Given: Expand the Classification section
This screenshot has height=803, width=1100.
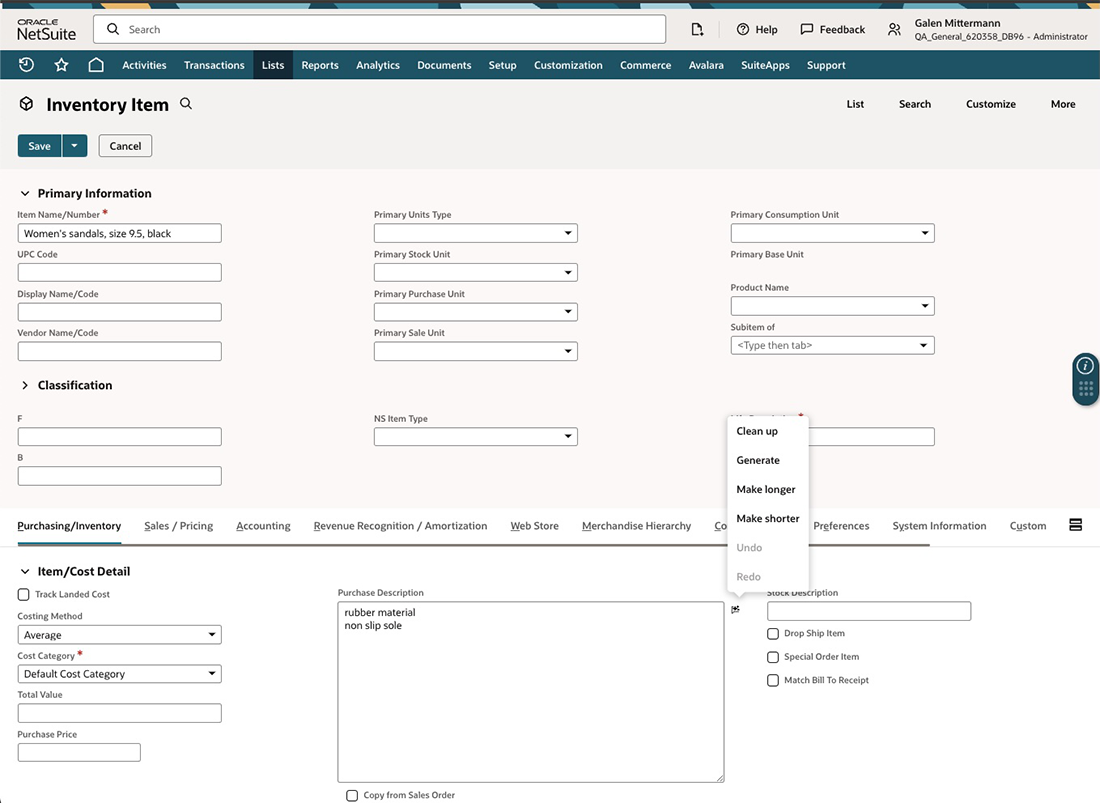Looking at the screenshot, I should (26, 385).
